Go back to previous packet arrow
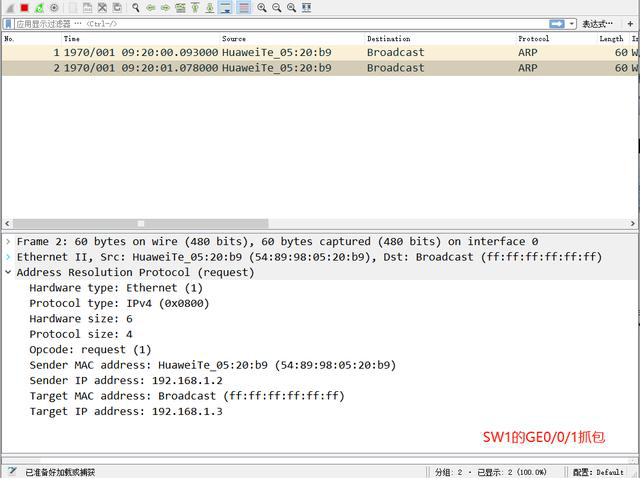640x478 pixels. [151, 7]
